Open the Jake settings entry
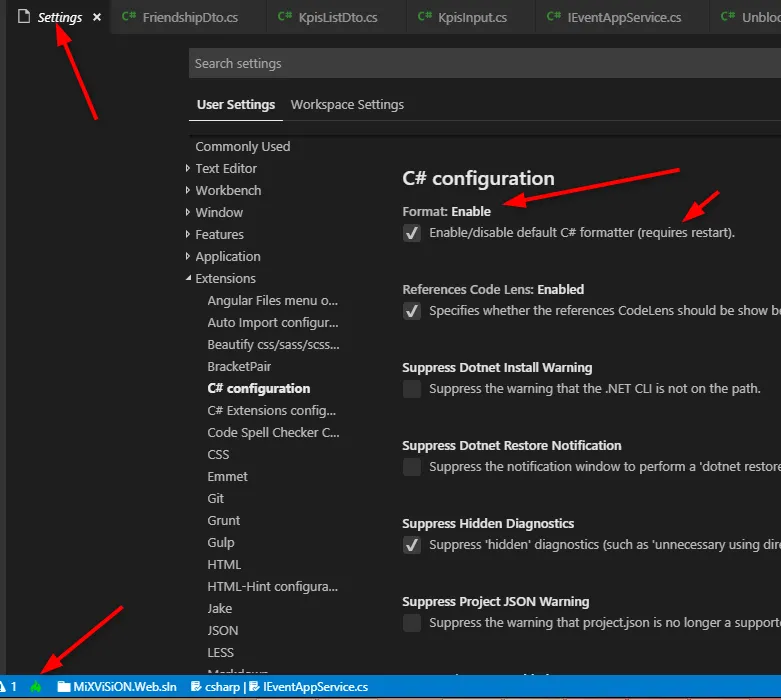The height and width of the screenshot is (700, 781). tap(220, 608)
